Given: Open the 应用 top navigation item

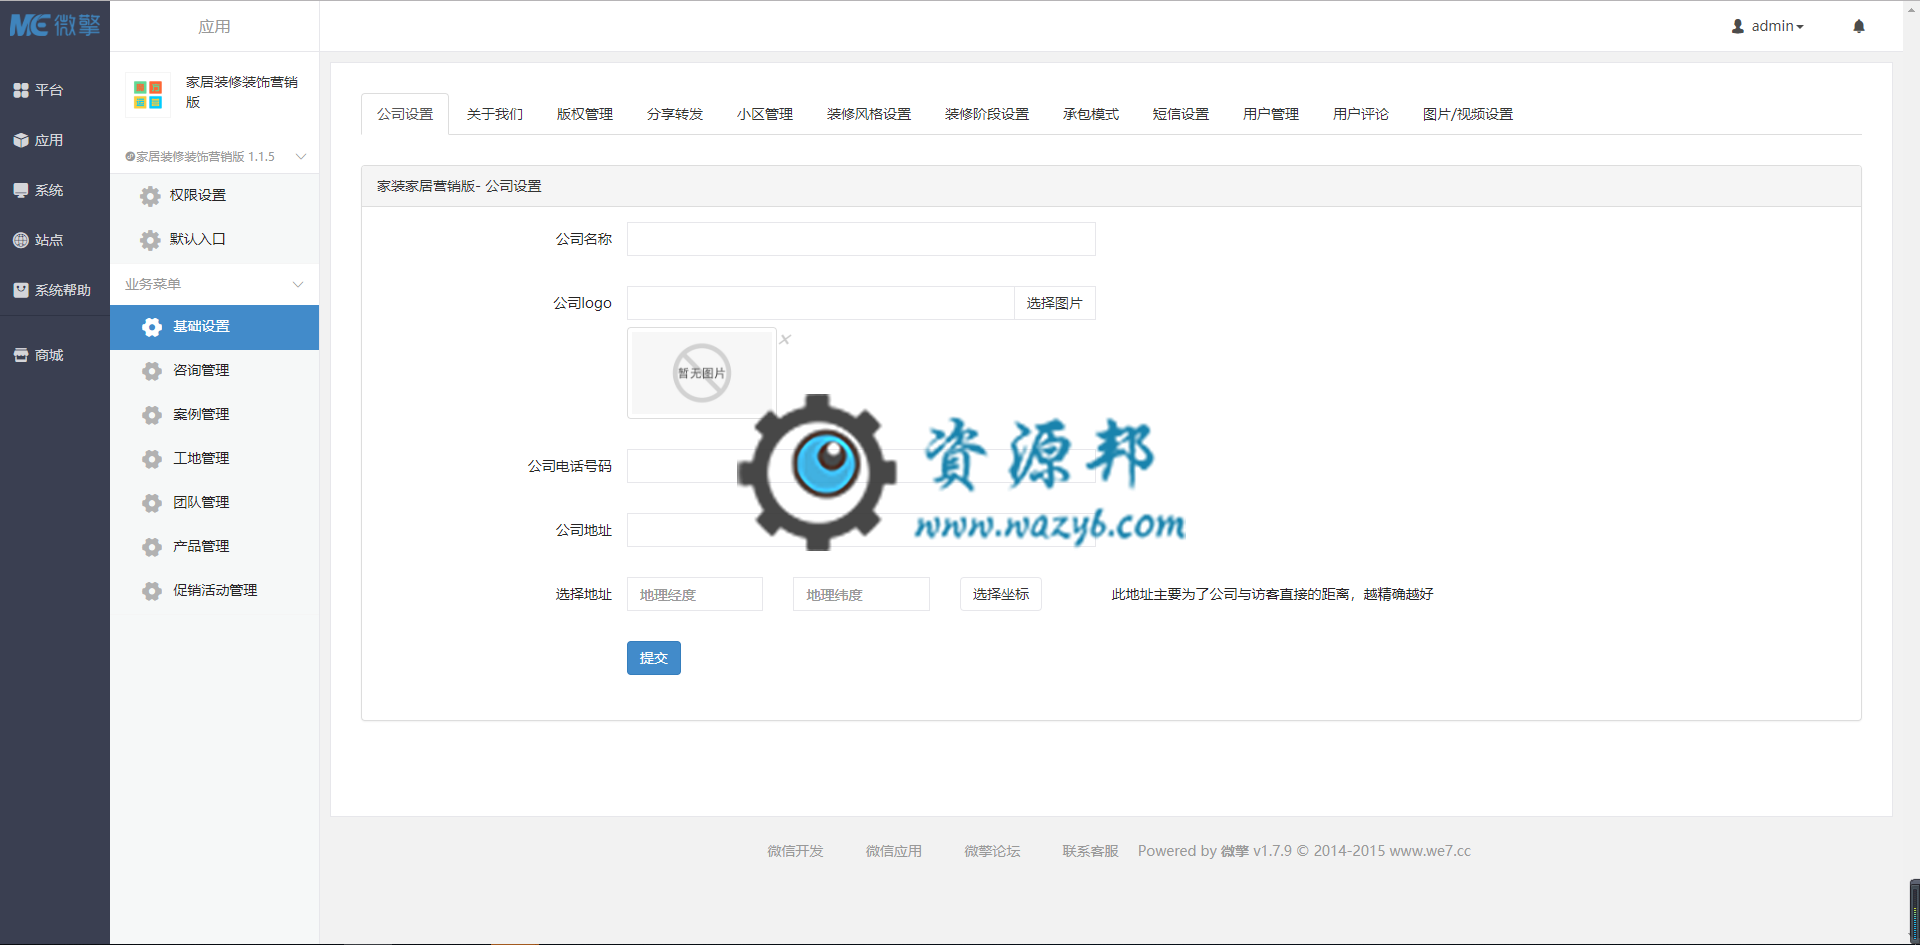Looking at the screenshot, I should (214, 26).
